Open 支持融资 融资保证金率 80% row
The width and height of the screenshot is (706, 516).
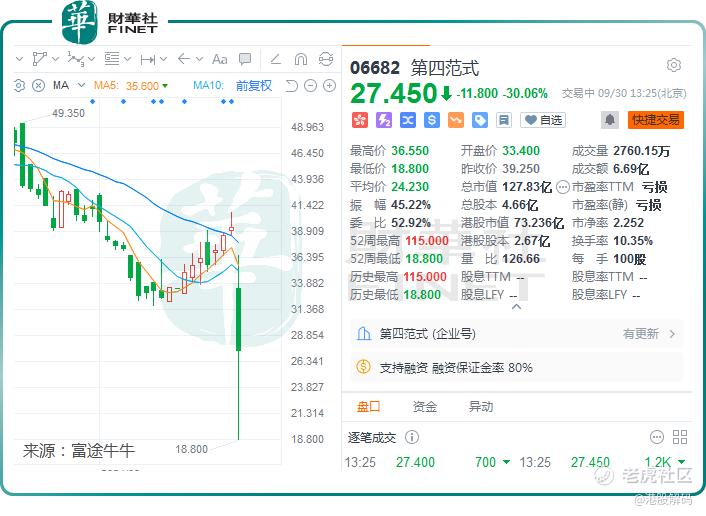(x=516, y=367)
